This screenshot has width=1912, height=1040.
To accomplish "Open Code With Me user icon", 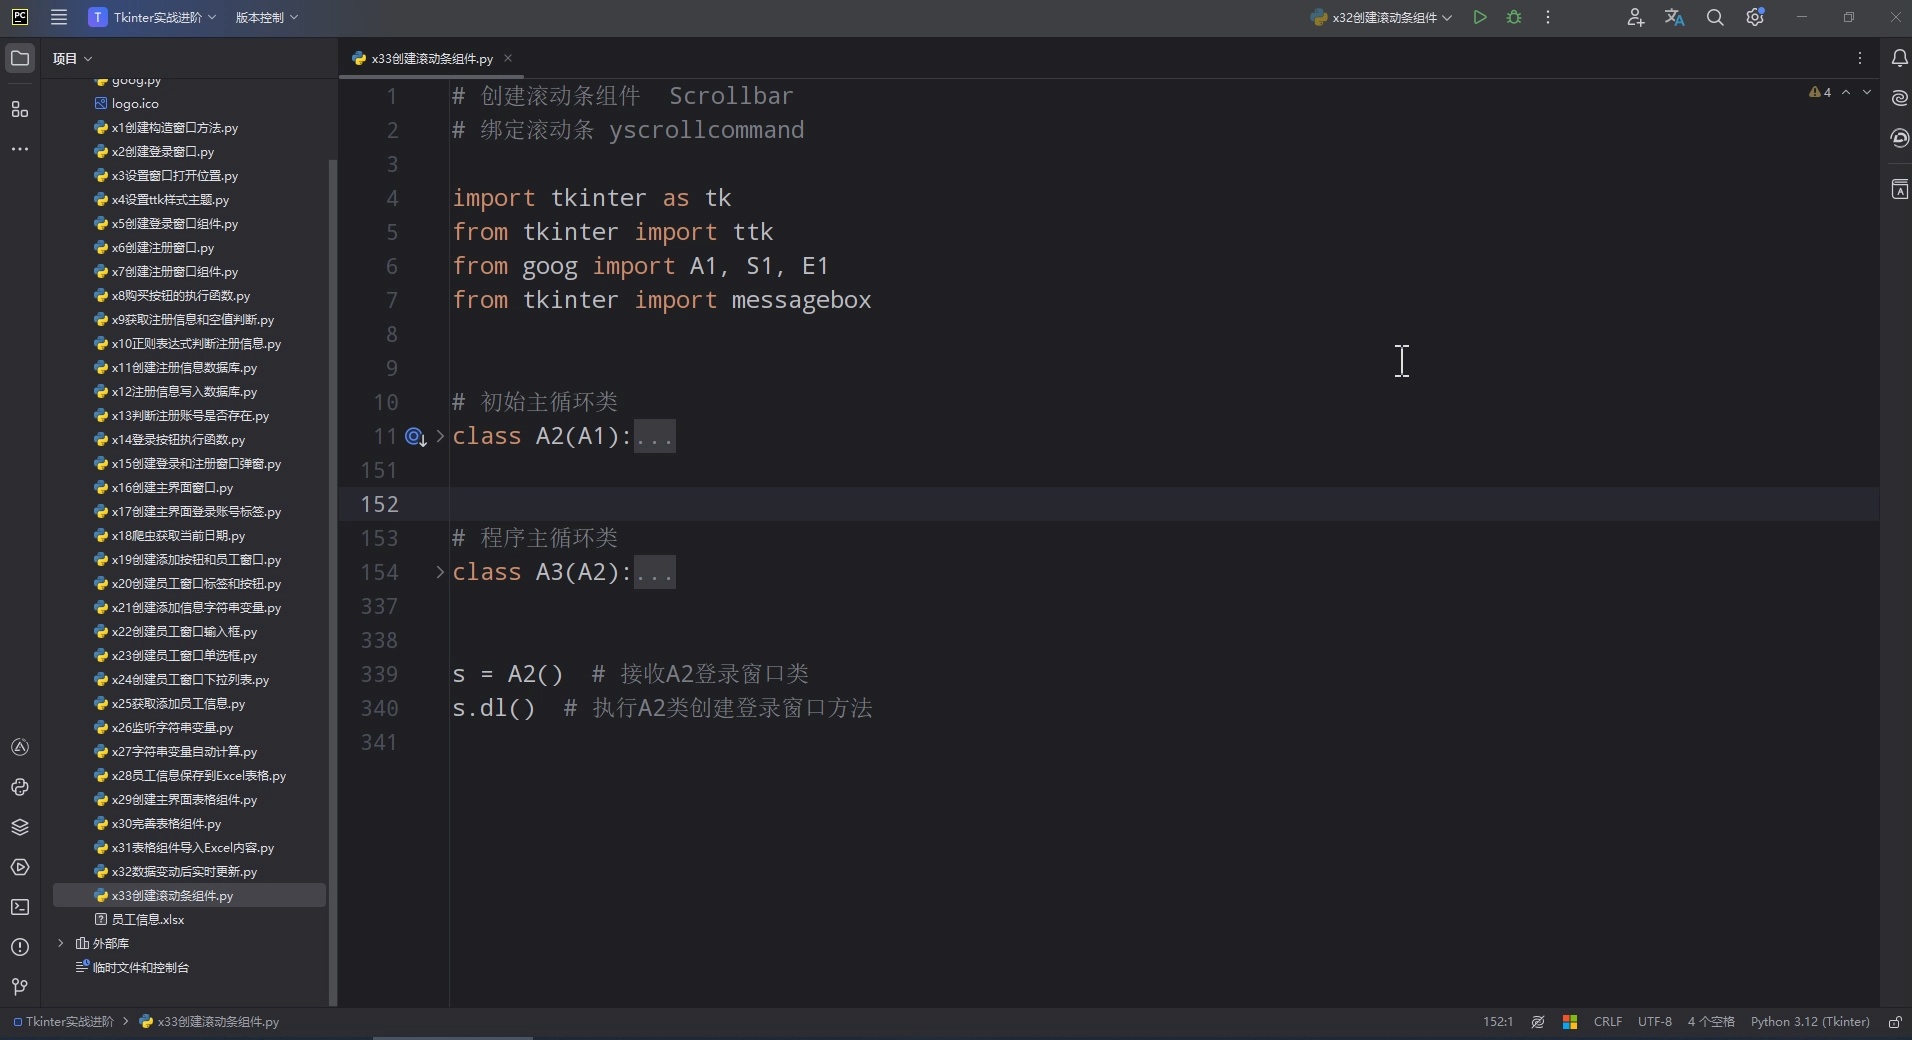I will pyautogui.click(x=1636, y=17).
